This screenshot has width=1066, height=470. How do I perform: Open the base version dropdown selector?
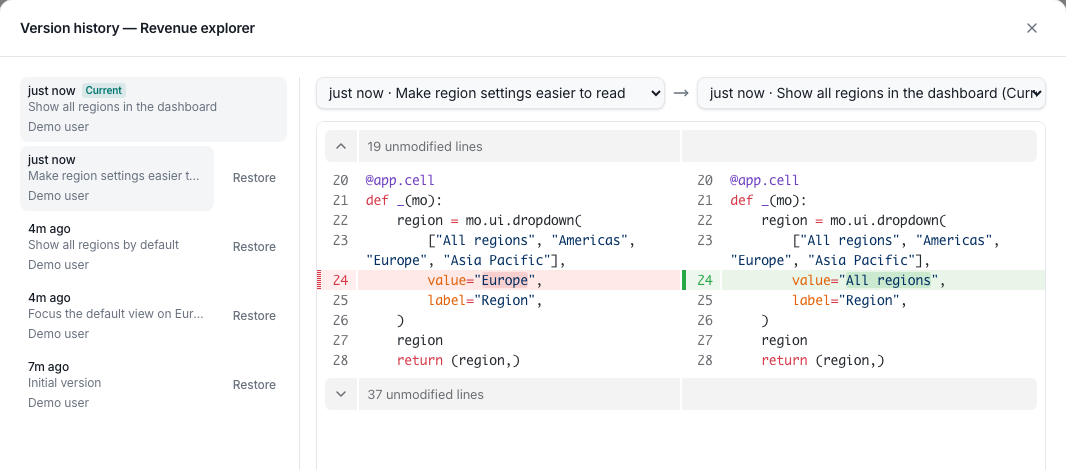(490, 93)
